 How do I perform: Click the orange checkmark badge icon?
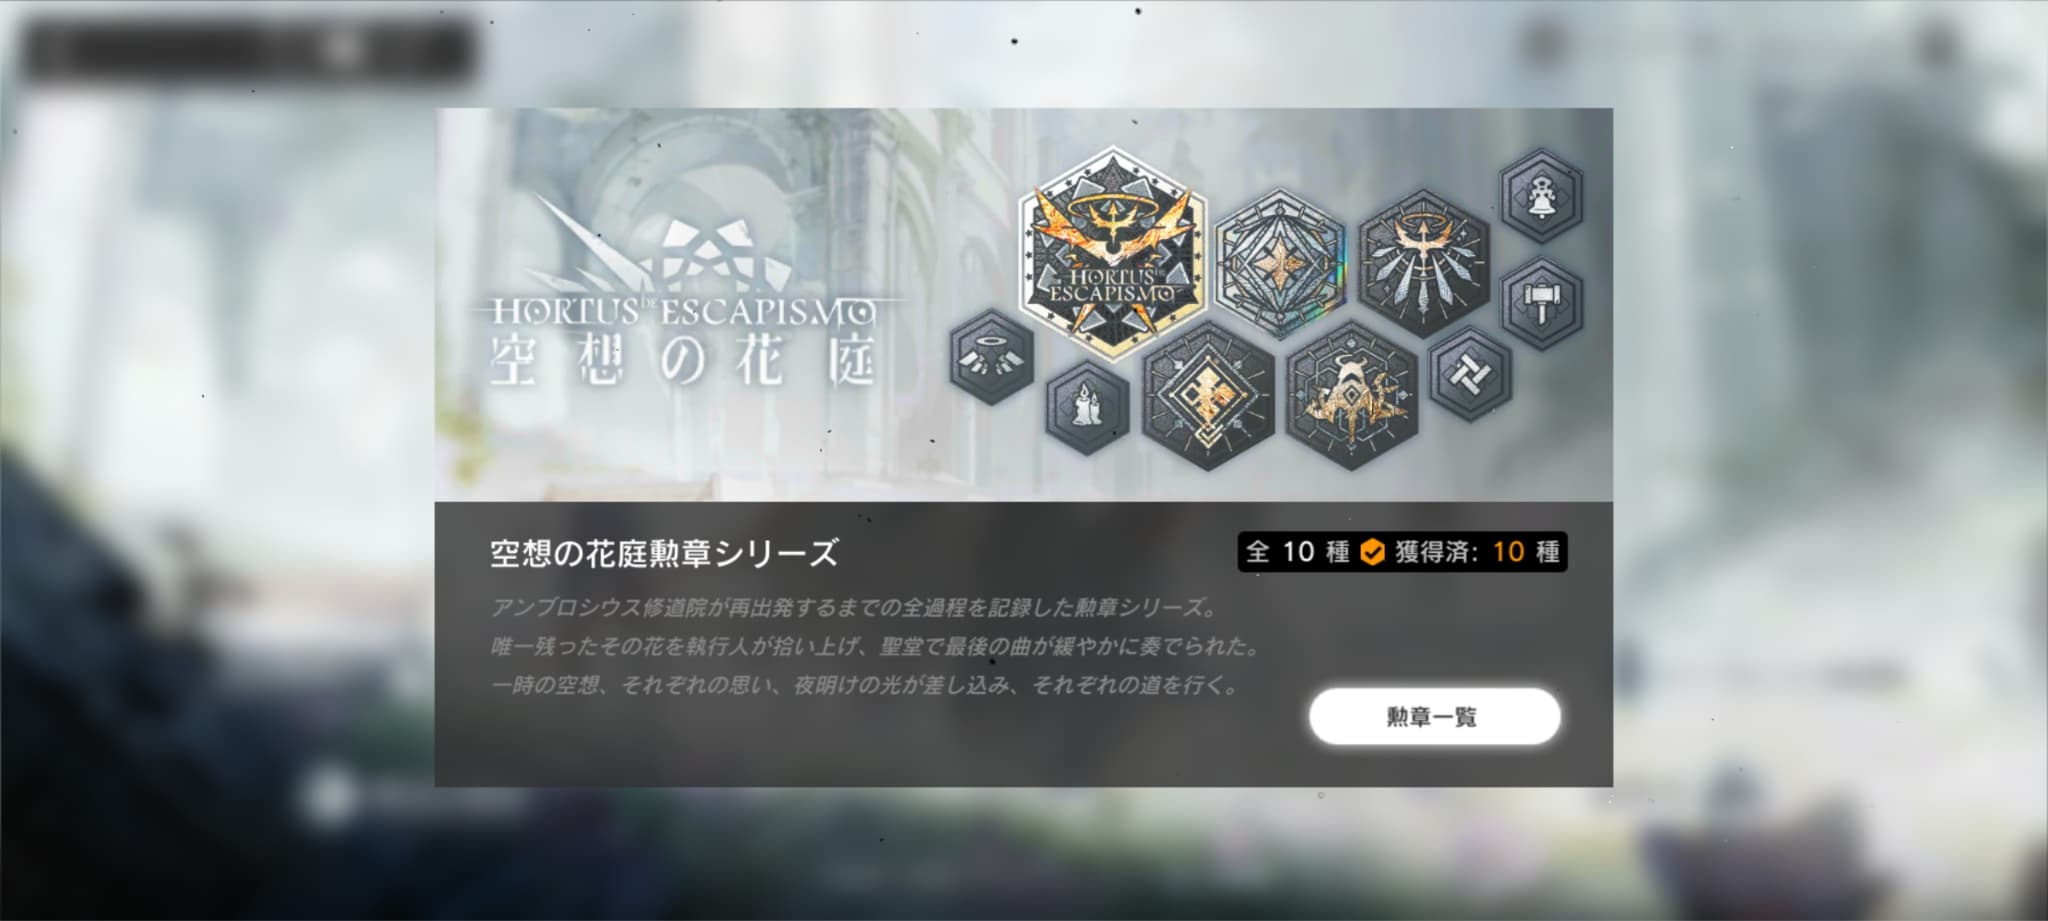(1372, 552)
